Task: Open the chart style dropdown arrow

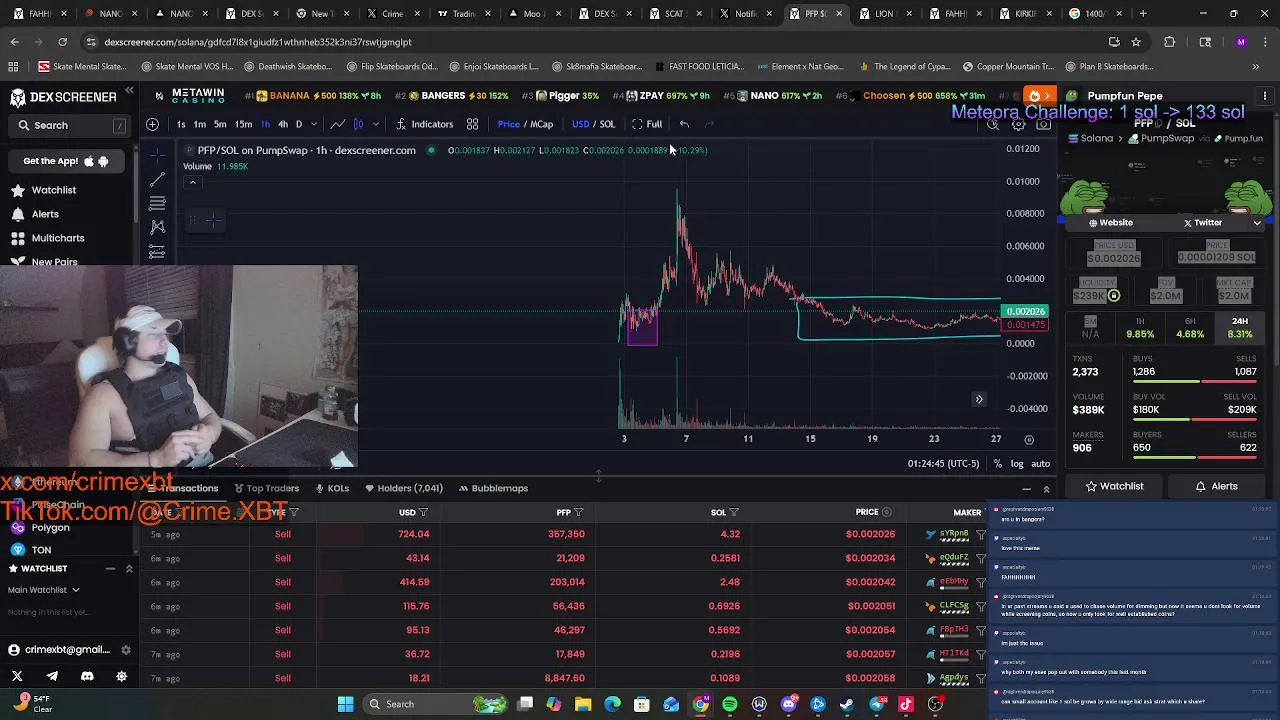Action: point(376,124)
